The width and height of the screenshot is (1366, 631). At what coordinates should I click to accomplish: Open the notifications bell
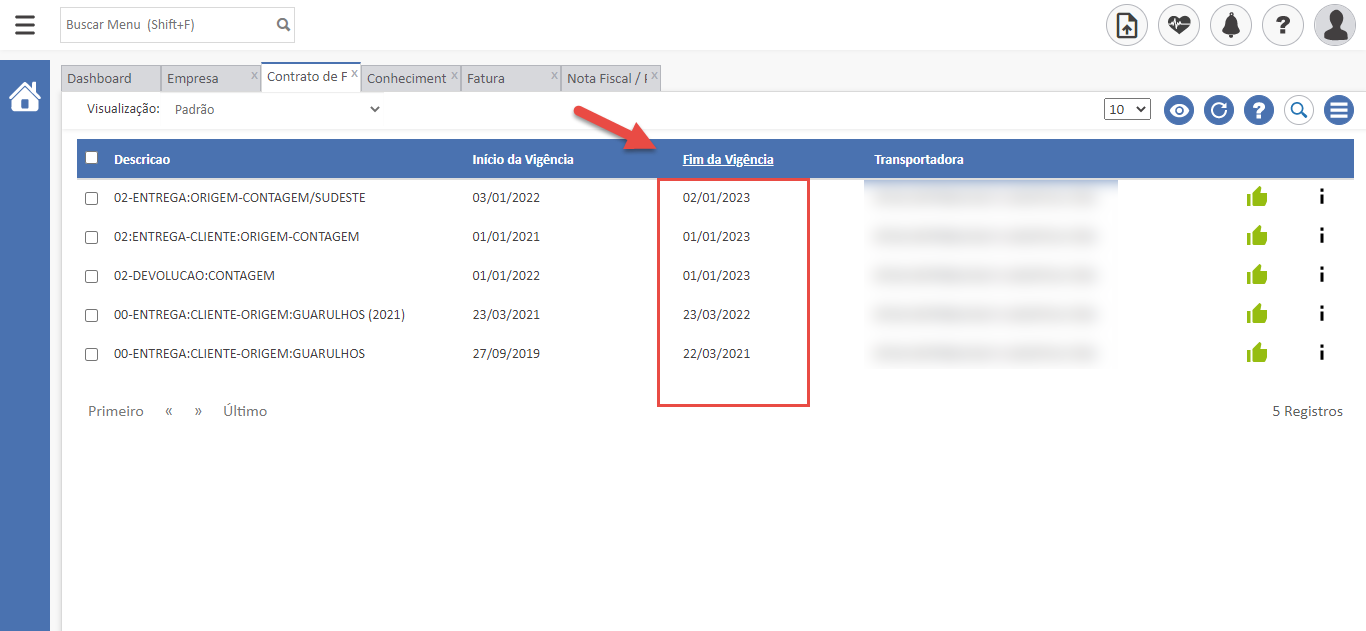coord(1231,25)
